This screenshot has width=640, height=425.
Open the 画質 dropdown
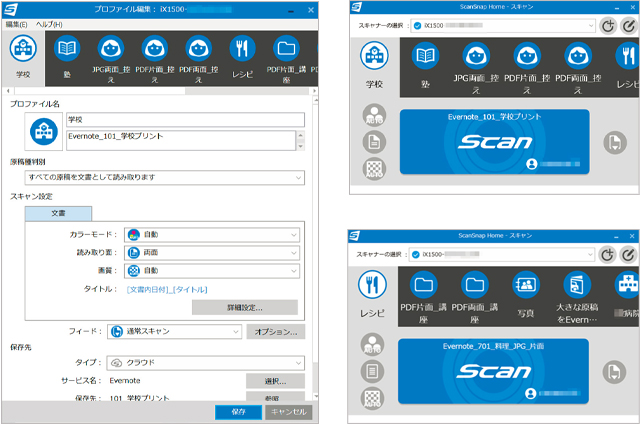tap(212, 271)
